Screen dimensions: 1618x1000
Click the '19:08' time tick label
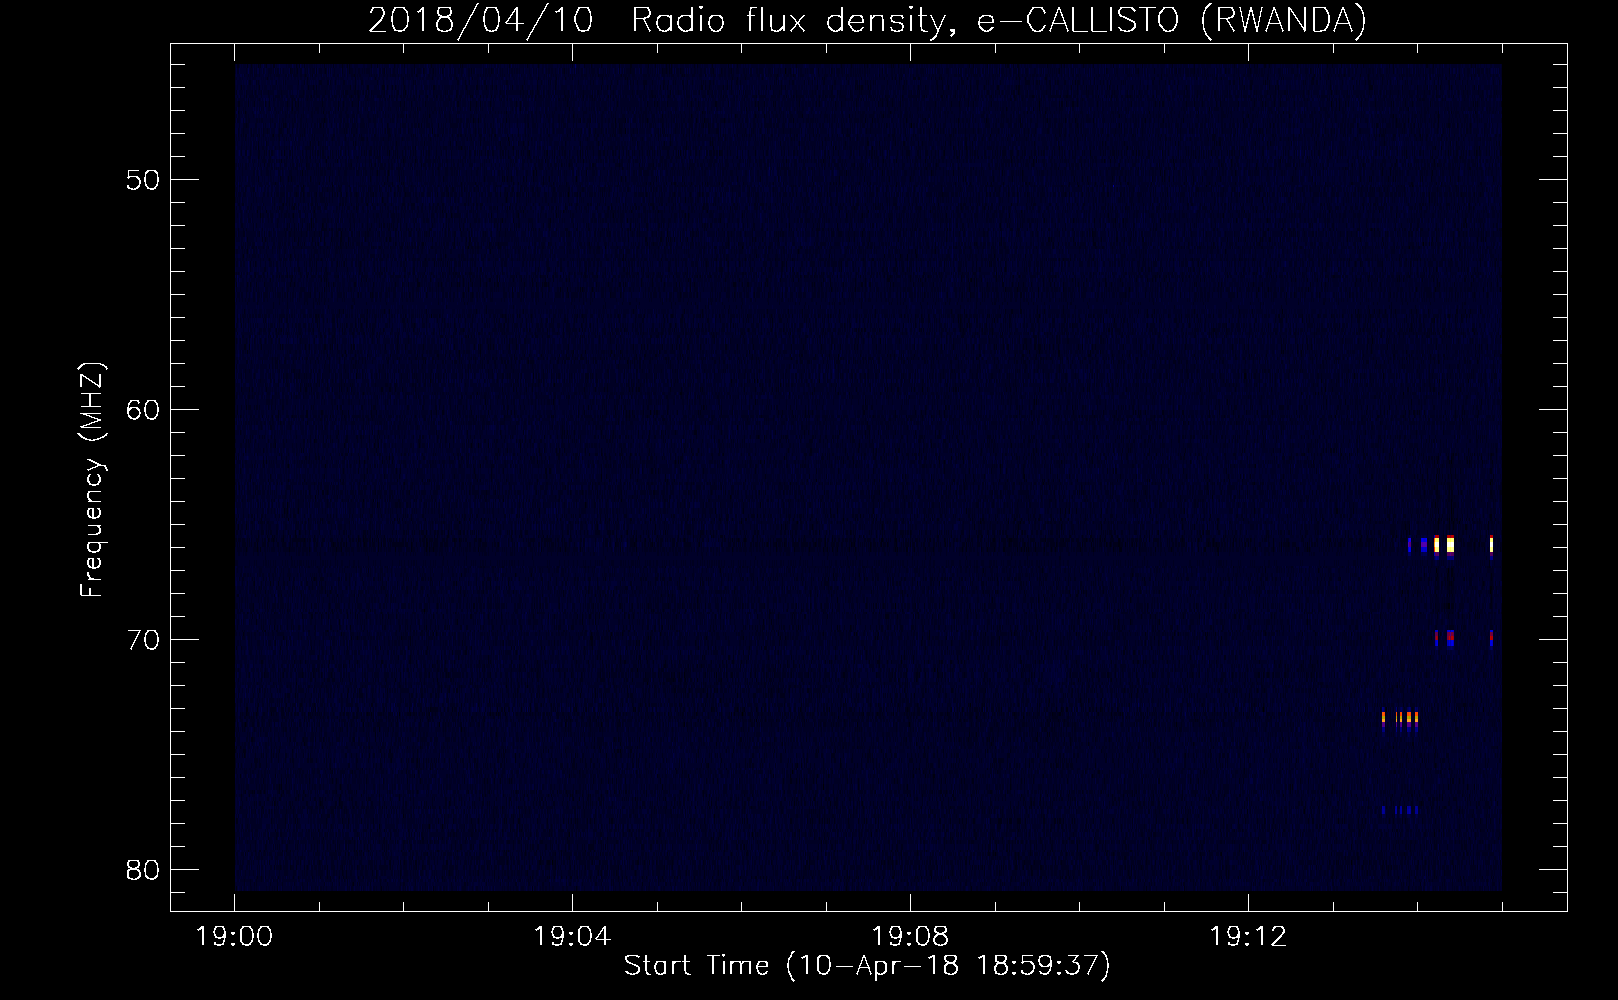pos(910,937)
